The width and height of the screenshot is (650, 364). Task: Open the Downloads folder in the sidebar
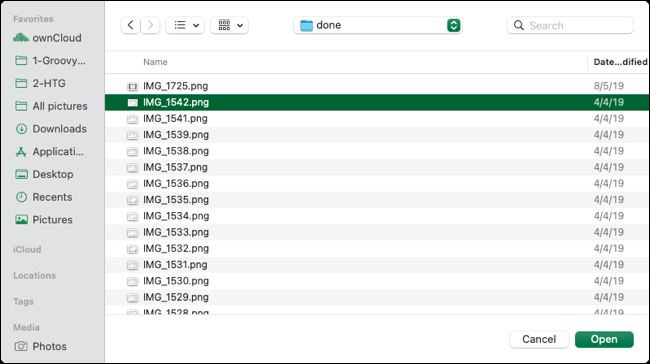(x=51, y=129)
